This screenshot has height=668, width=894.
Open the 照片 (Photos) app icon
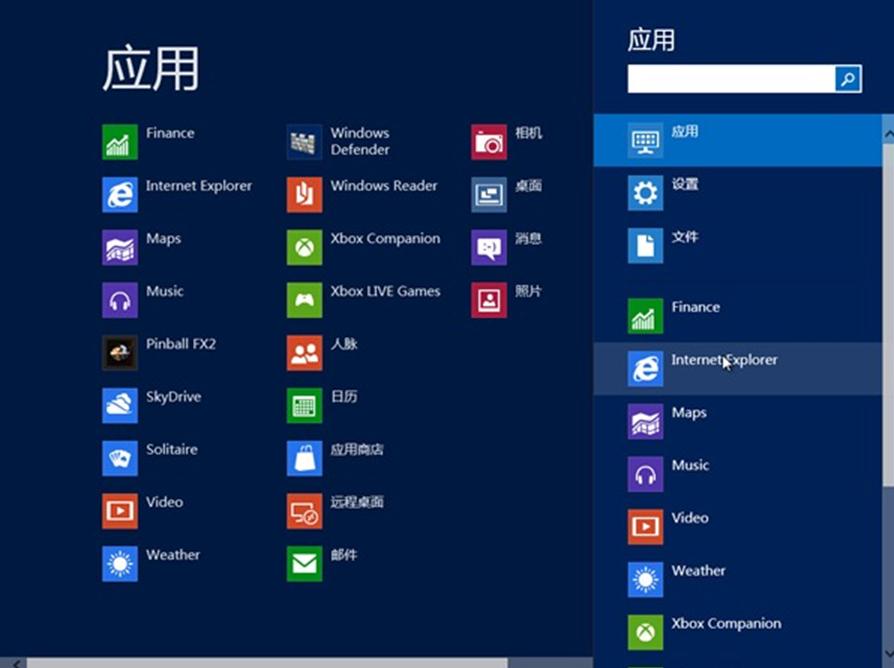pos(489,300)
